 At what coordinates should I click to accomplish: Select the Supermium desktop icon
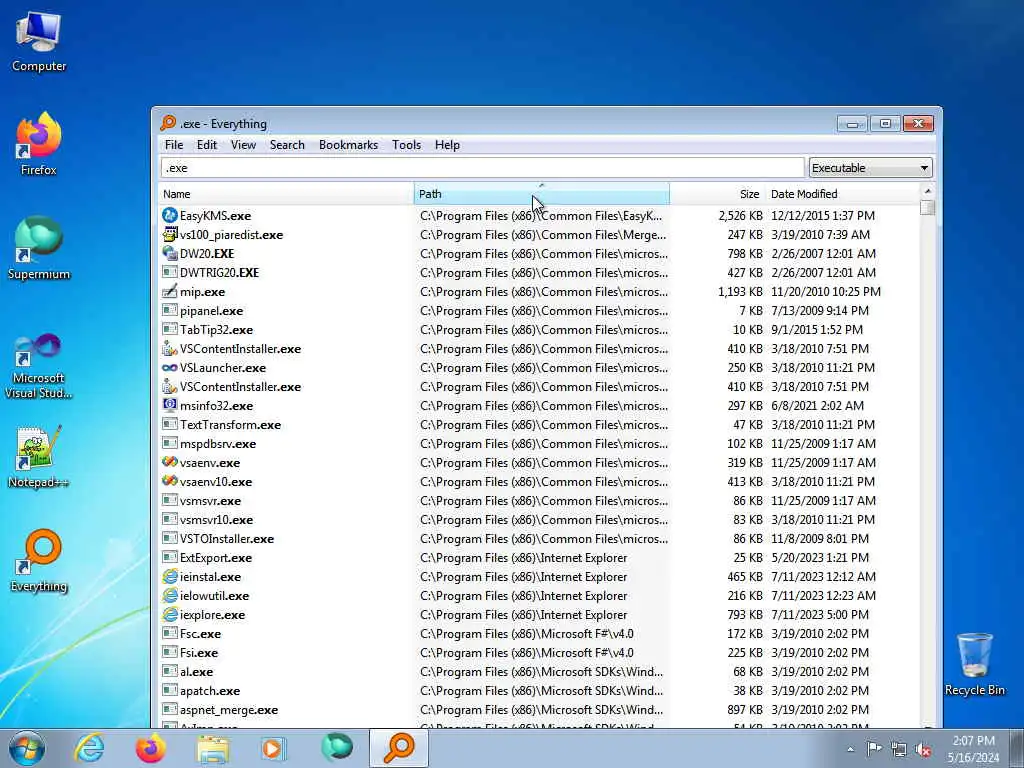[39, 248]
